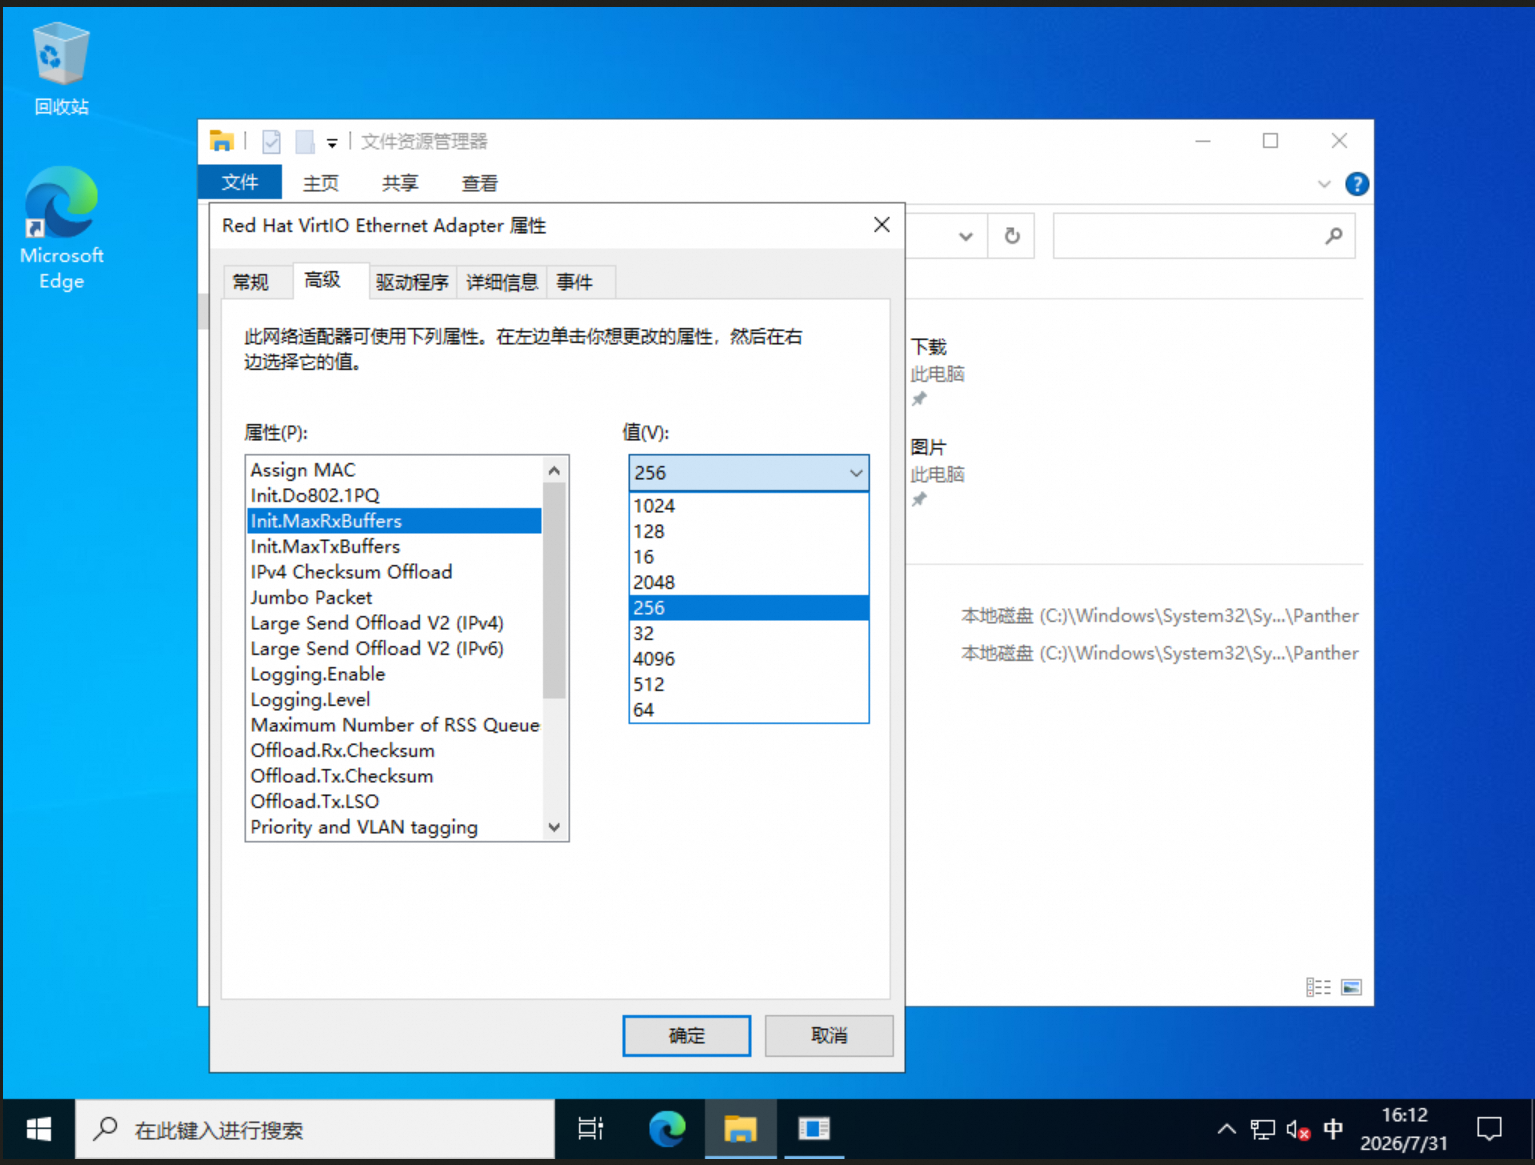Image resolution: width=1535 pixels, height=1165 pixels.
Task: Choose value 1024 in the list
Action: (749, 506)
